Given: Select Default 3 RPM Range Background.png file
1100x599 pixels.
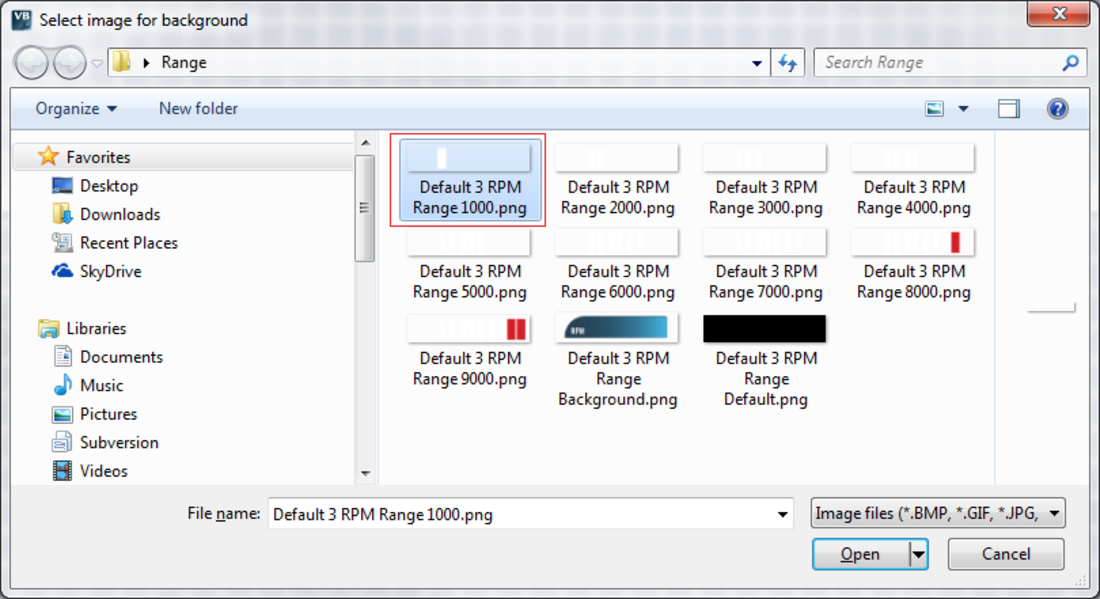Looking at the screenshot, I should pyautogui.click(x=617, y=361).
